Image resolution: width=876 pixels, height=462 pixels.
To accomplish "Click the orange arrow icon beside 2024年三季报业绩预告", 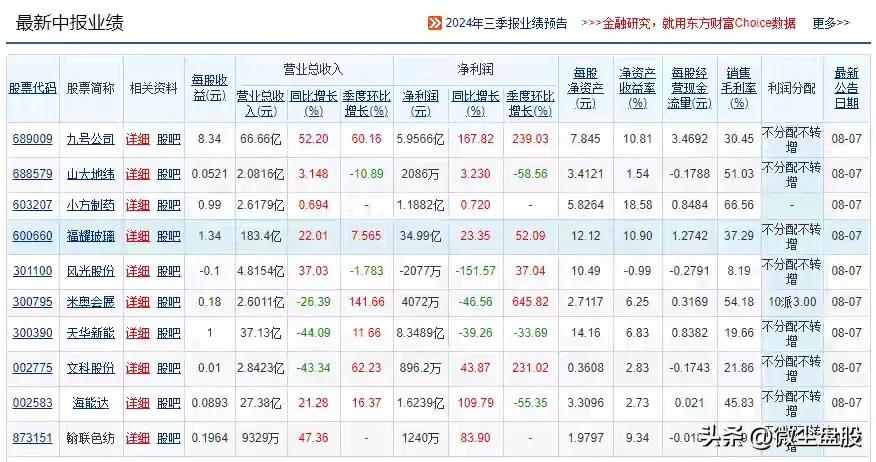I will (x=434, y=23).
